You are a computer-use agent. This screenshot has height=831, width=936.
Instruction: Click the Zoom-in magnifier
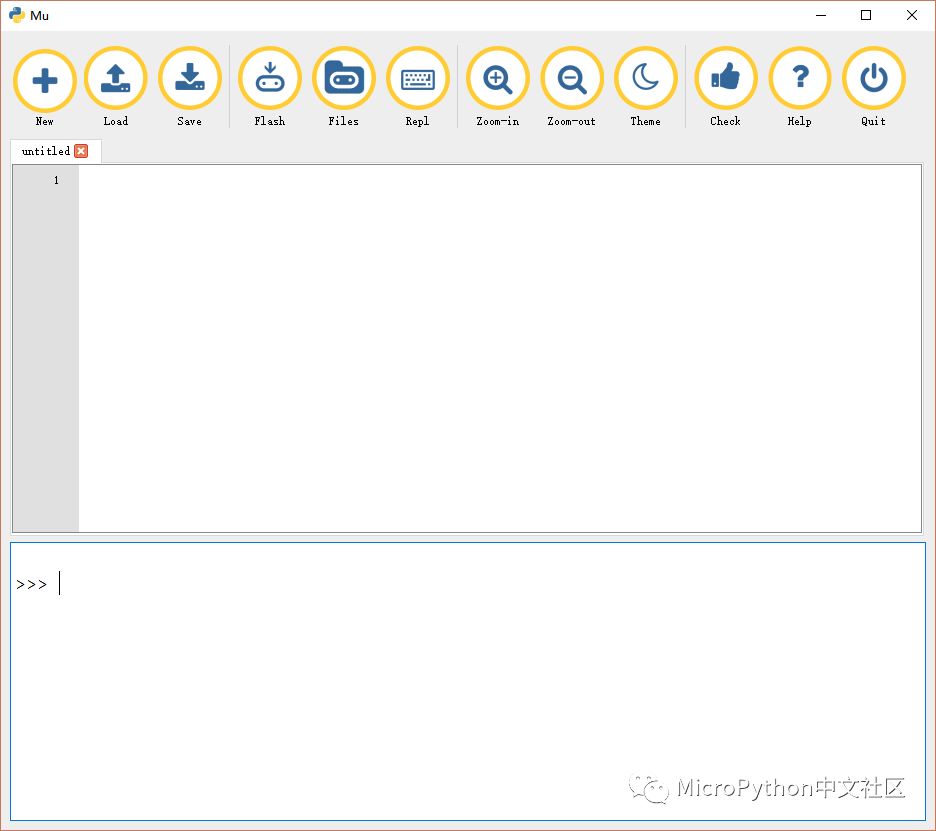498,79
